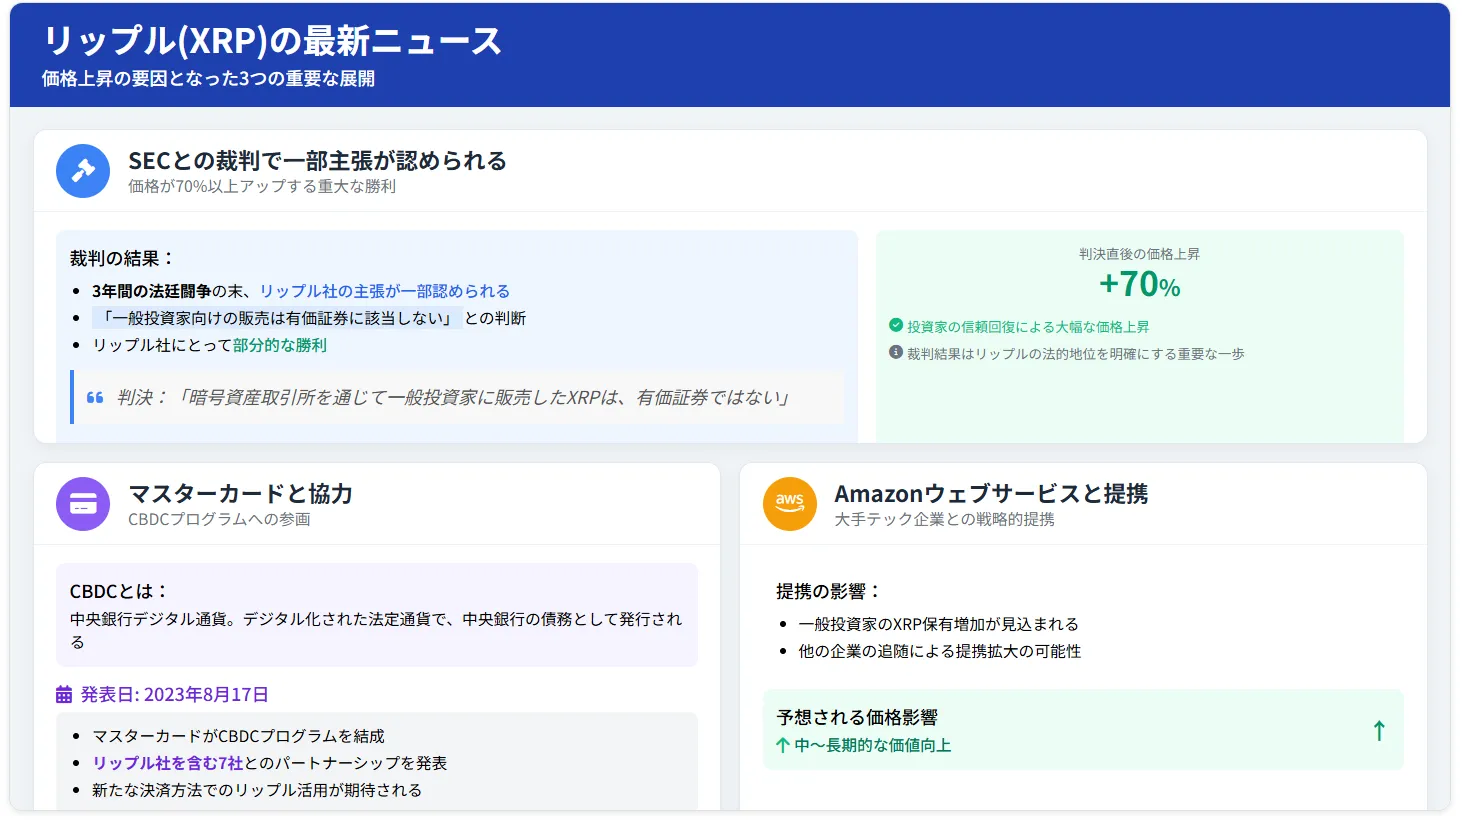The image size is (1463, 820).
Task: Click the calendar icon beside 発表日
Action: click(64, 694)
